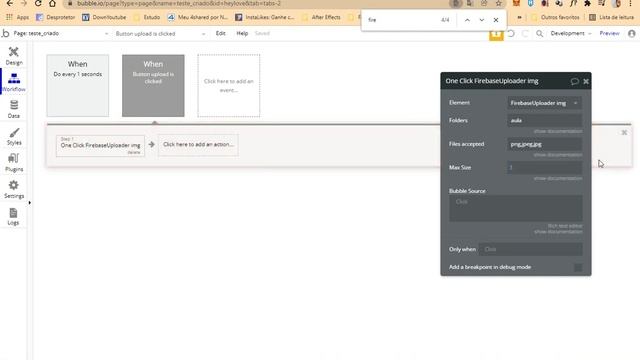
Task: Open the Button upload is clicked event dropdown
Action: [x=160, y=33]
